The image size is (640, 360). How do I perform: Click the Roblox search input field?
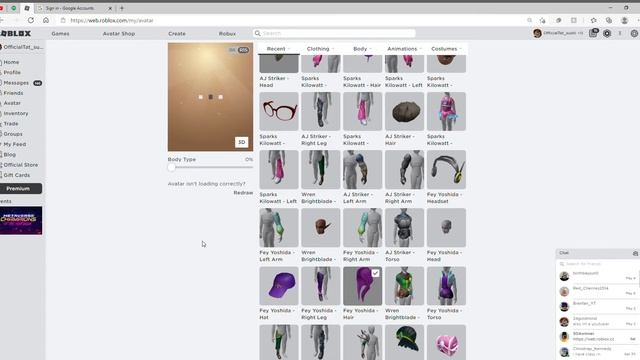(335, 33)
